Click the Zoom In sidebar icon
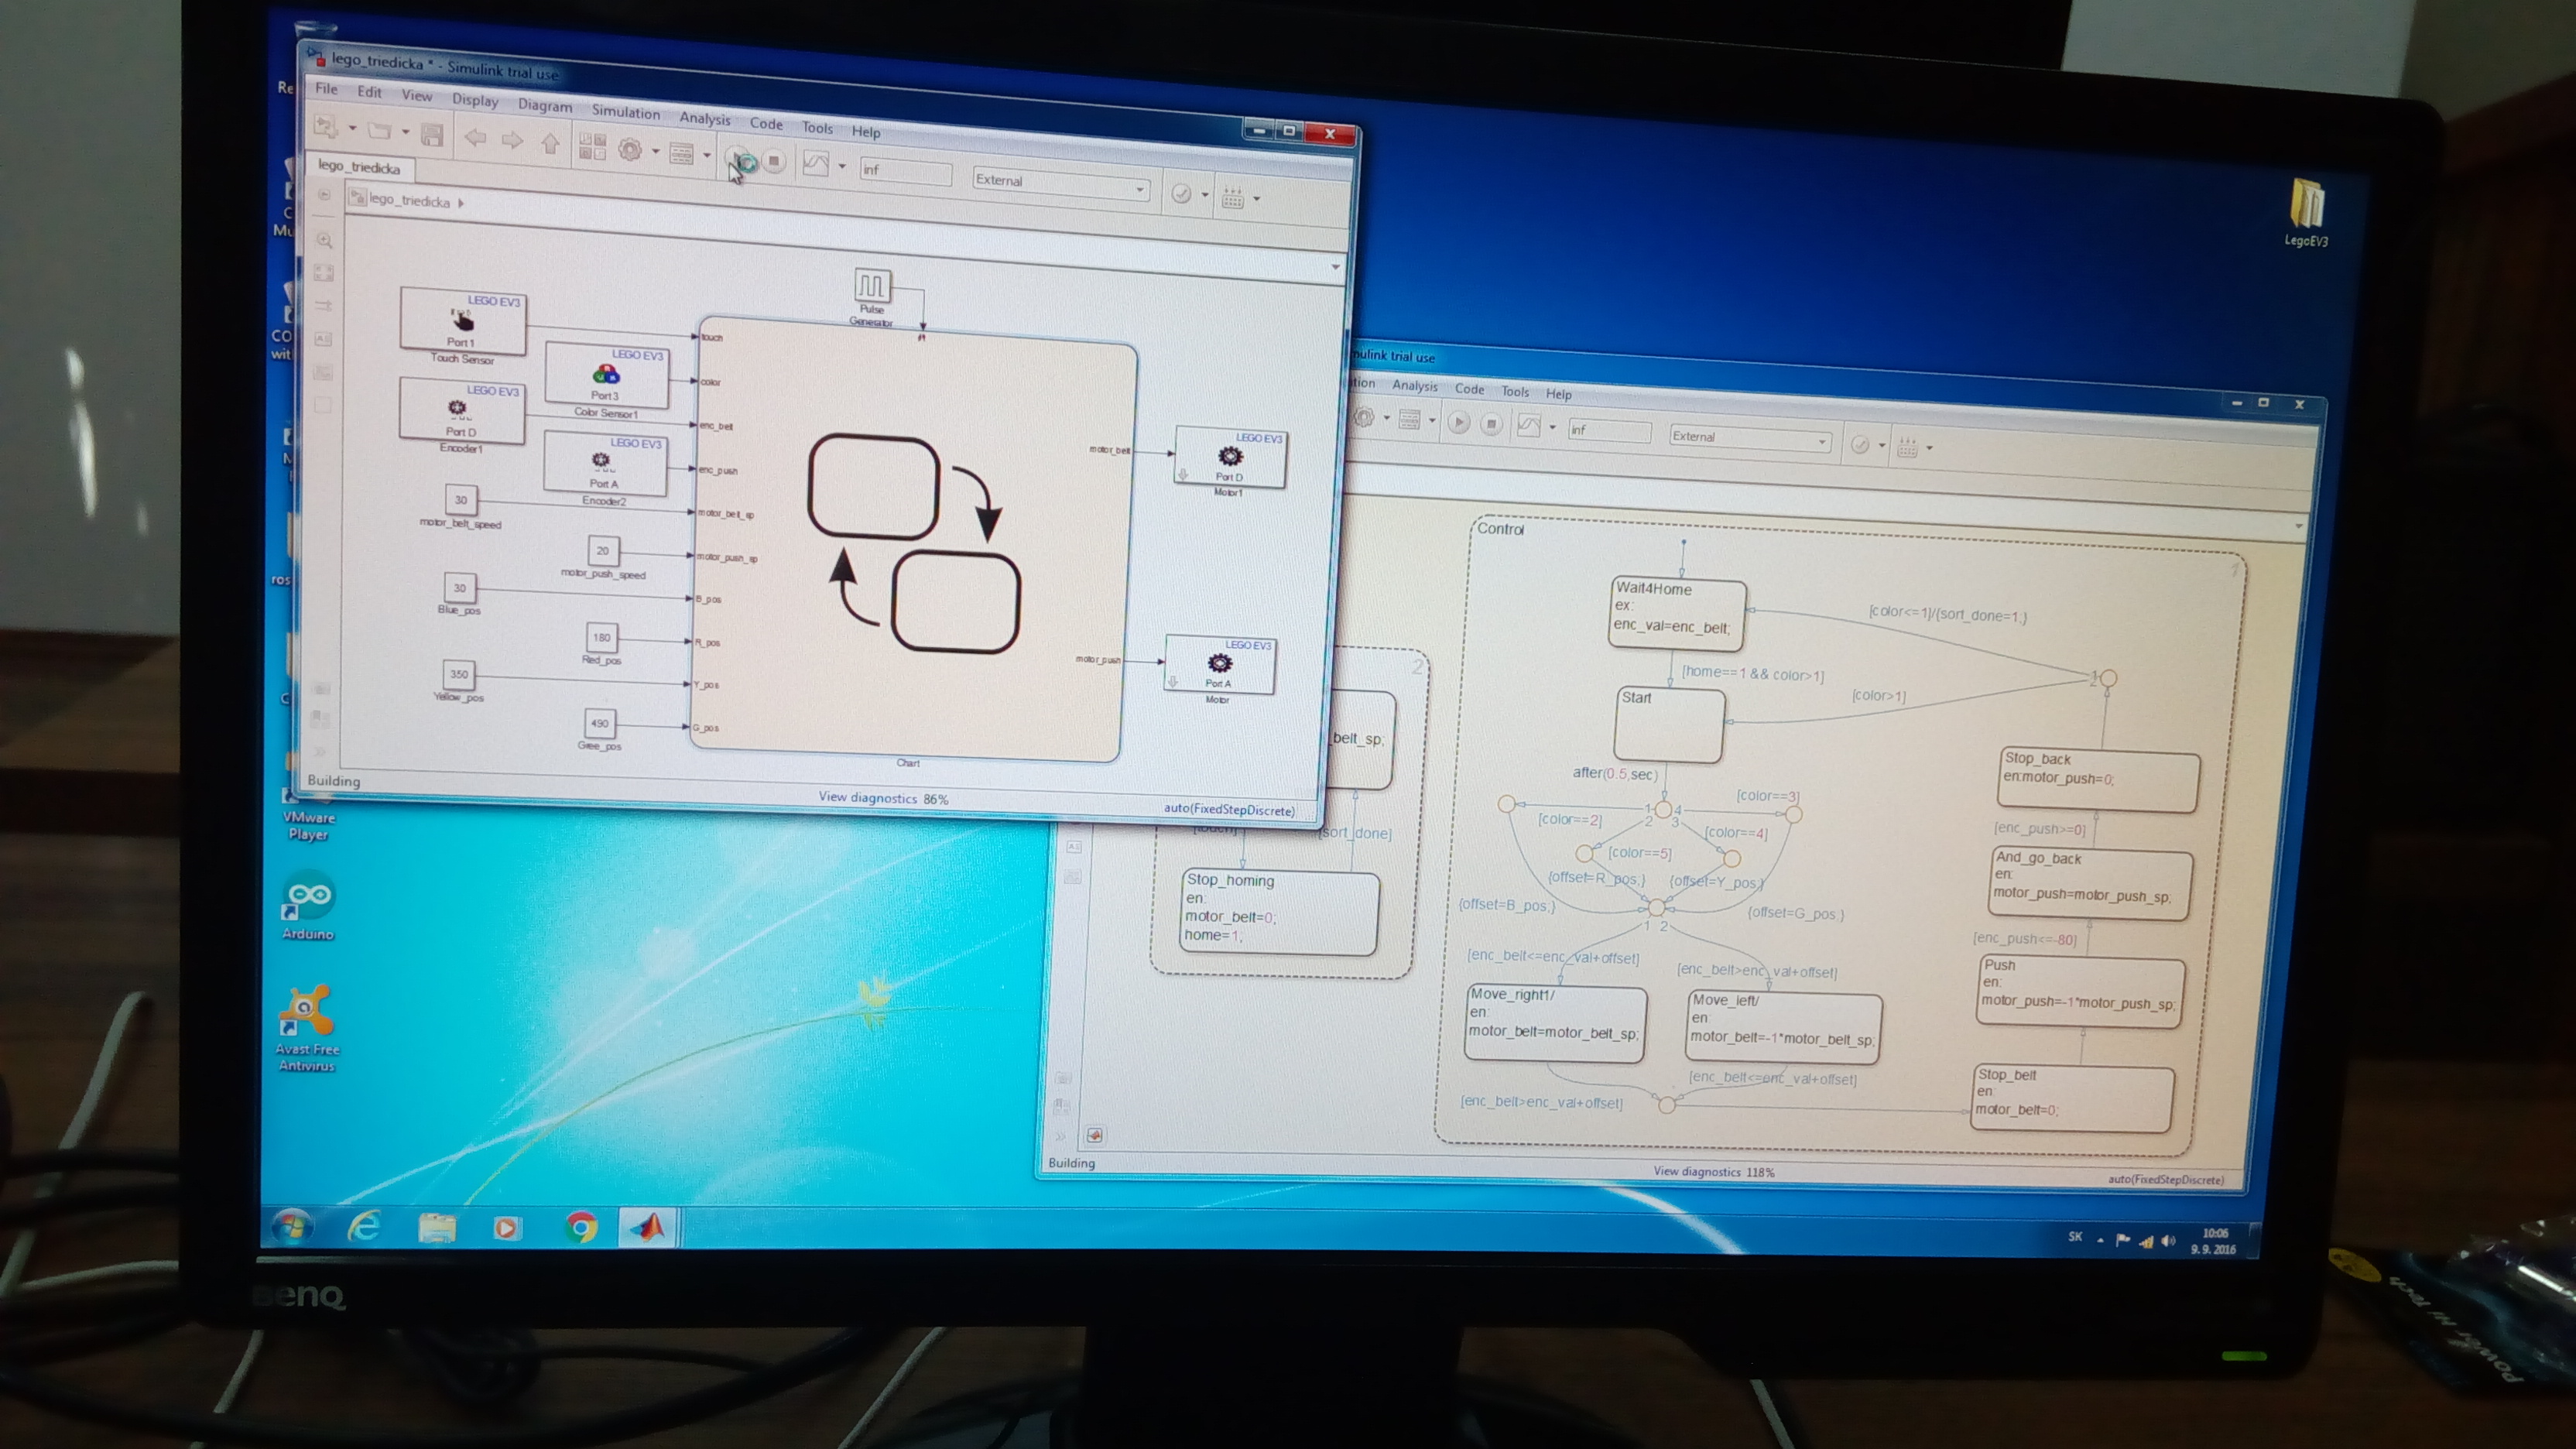2576x1449 pixels. 325,240
